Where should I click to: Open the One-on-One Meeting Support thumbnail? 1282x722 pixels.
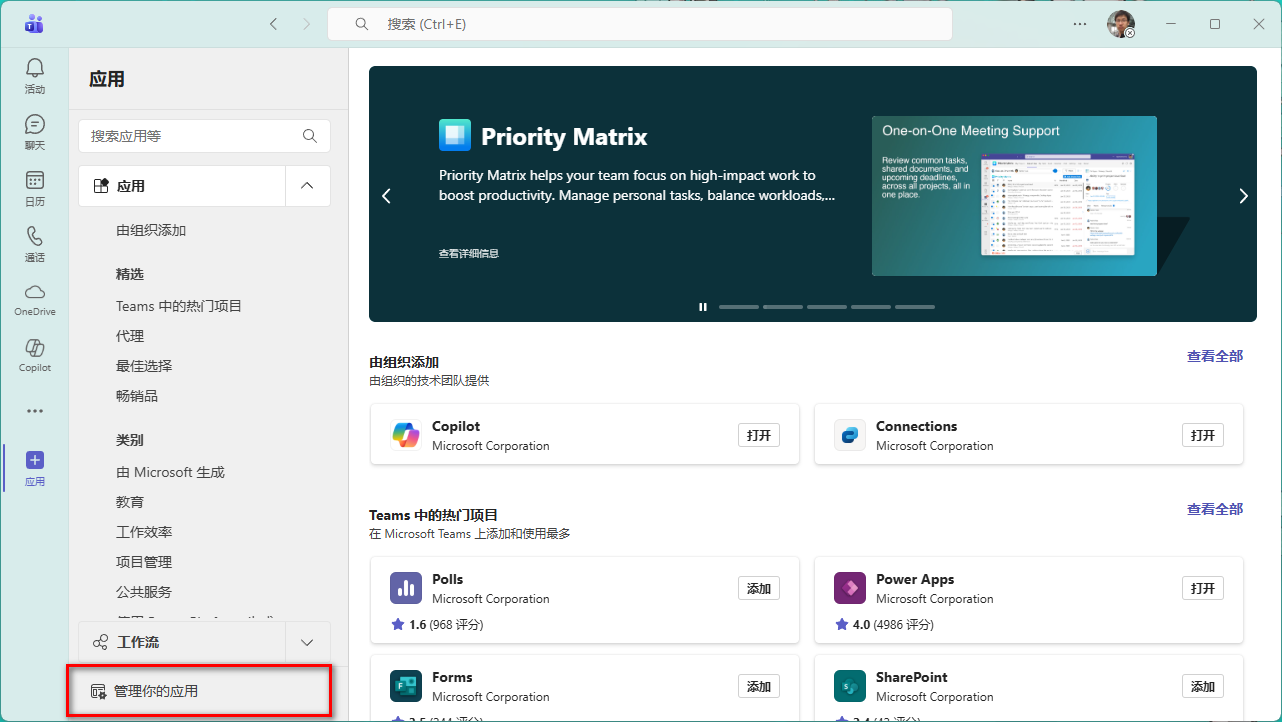1014,196
